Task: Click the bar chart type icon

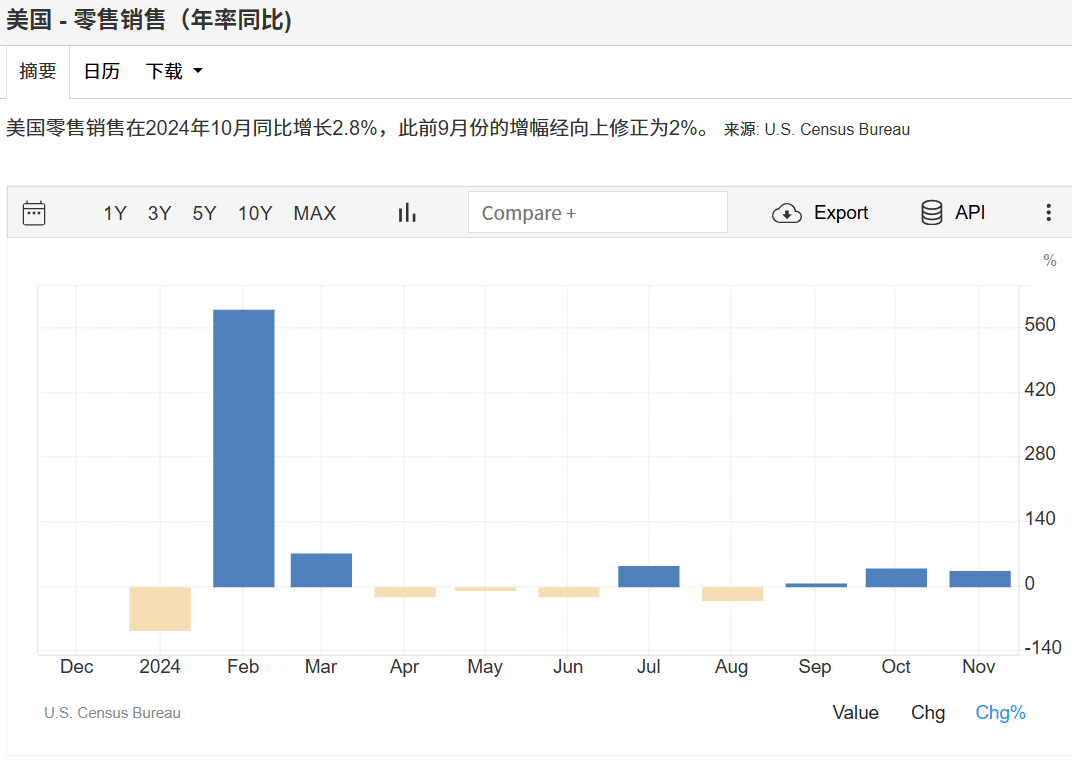Action: (x=407, y=213)
